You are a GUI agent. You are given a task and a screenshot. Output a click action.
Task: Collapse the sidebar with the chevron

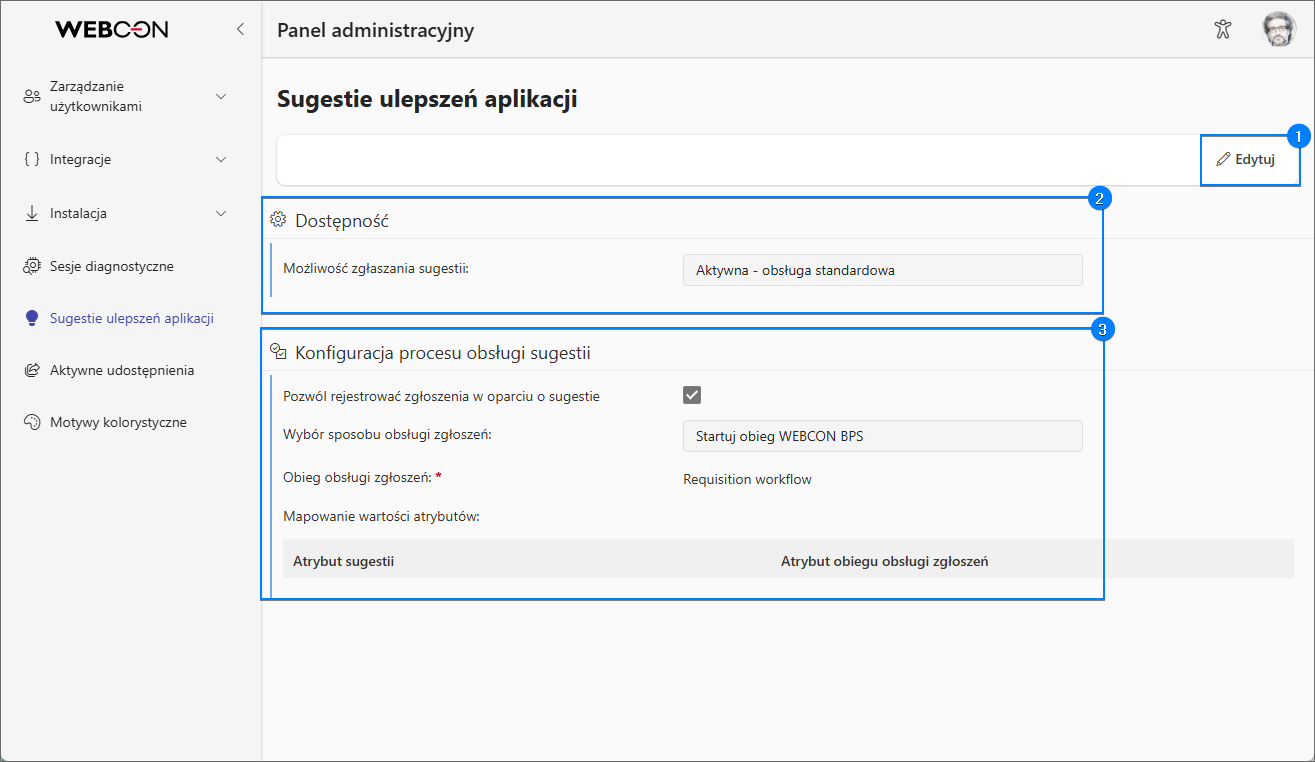click(240, 29)
